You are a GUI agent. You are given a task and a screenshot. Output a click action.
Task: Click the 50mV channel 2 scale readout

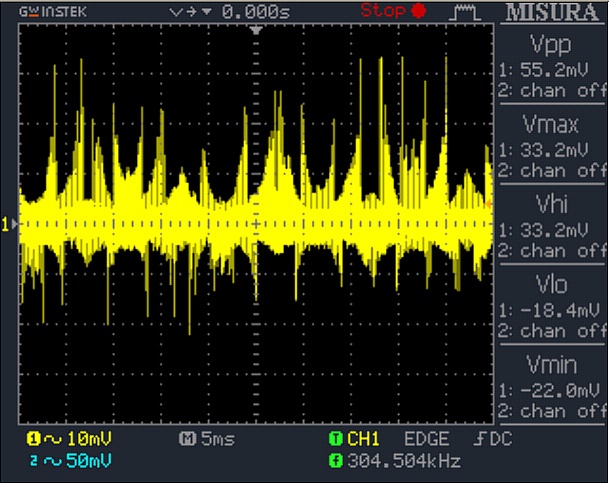coord(89,461)
